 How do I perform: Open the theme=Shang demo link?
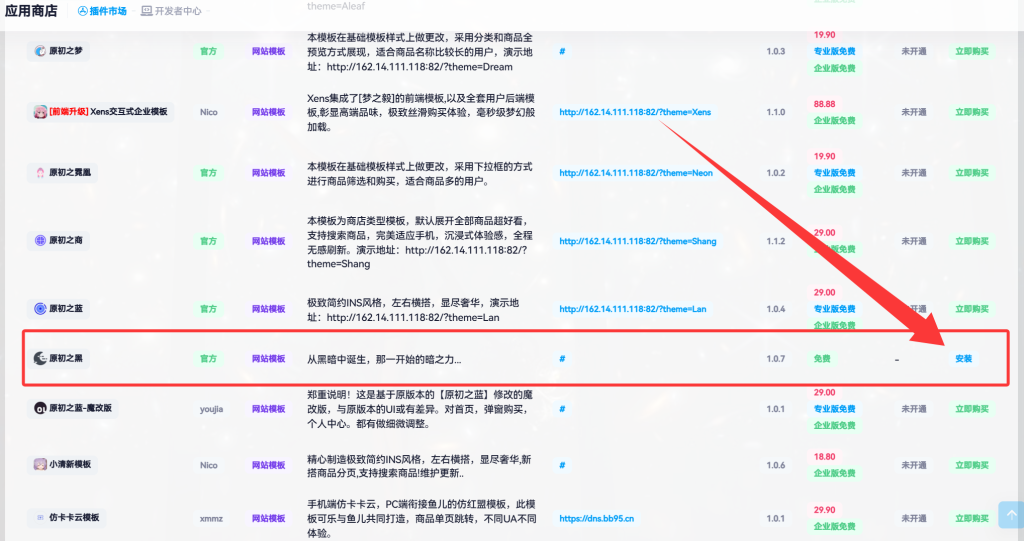click(637, 241)
